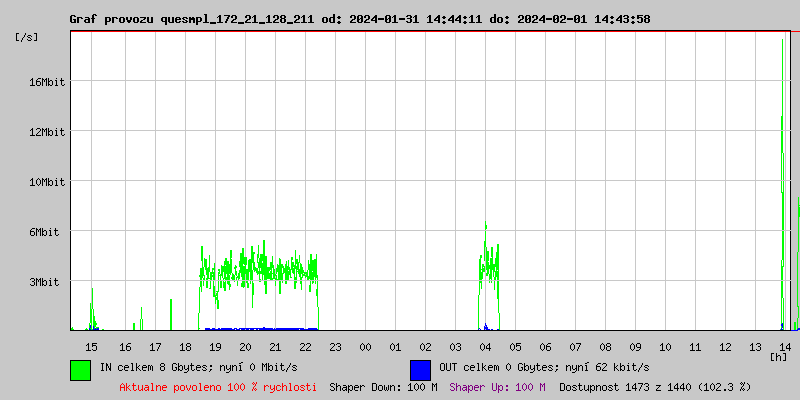
Task: Click the purple 'Shaper Up: 100 M' label
Action: (497, 386)
